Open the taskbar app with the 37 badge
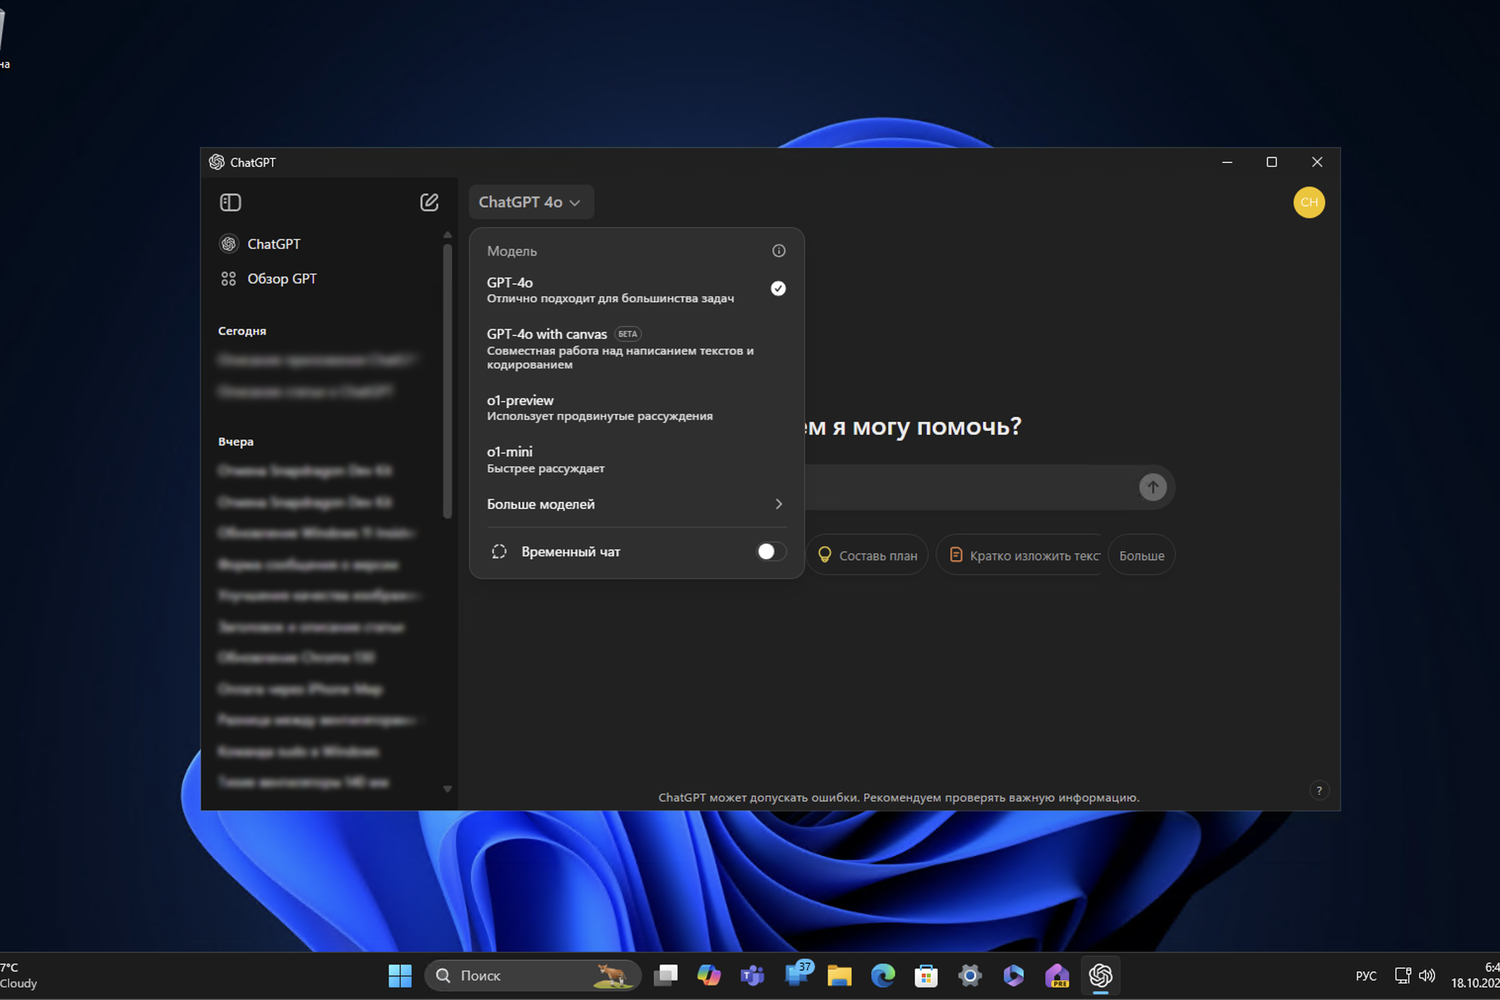This screenshot has height=1000, width=1500. [x=798, y=974]
